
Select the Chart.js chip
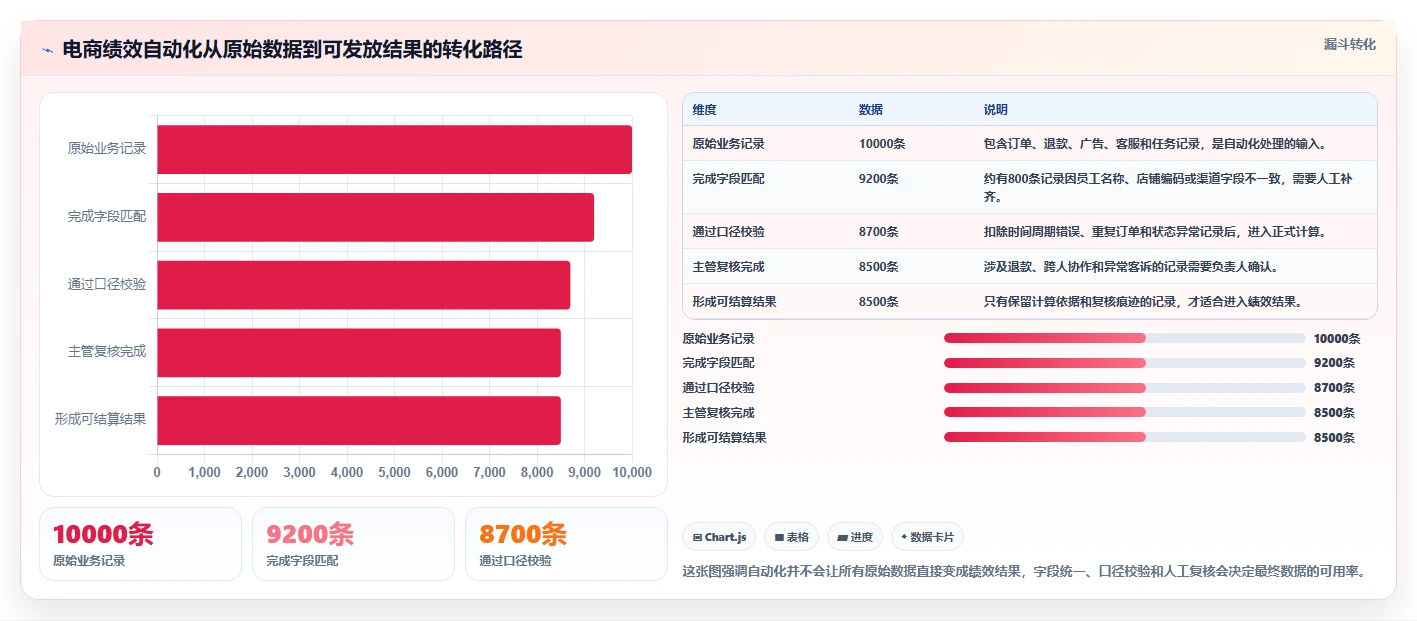[x=720, y=537]
